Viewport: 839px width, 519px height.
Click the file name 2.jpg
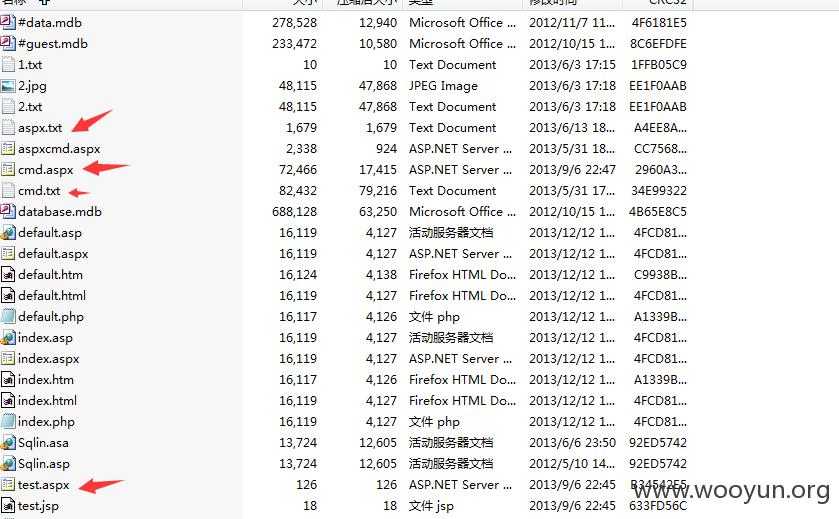[x=32, y=86]
